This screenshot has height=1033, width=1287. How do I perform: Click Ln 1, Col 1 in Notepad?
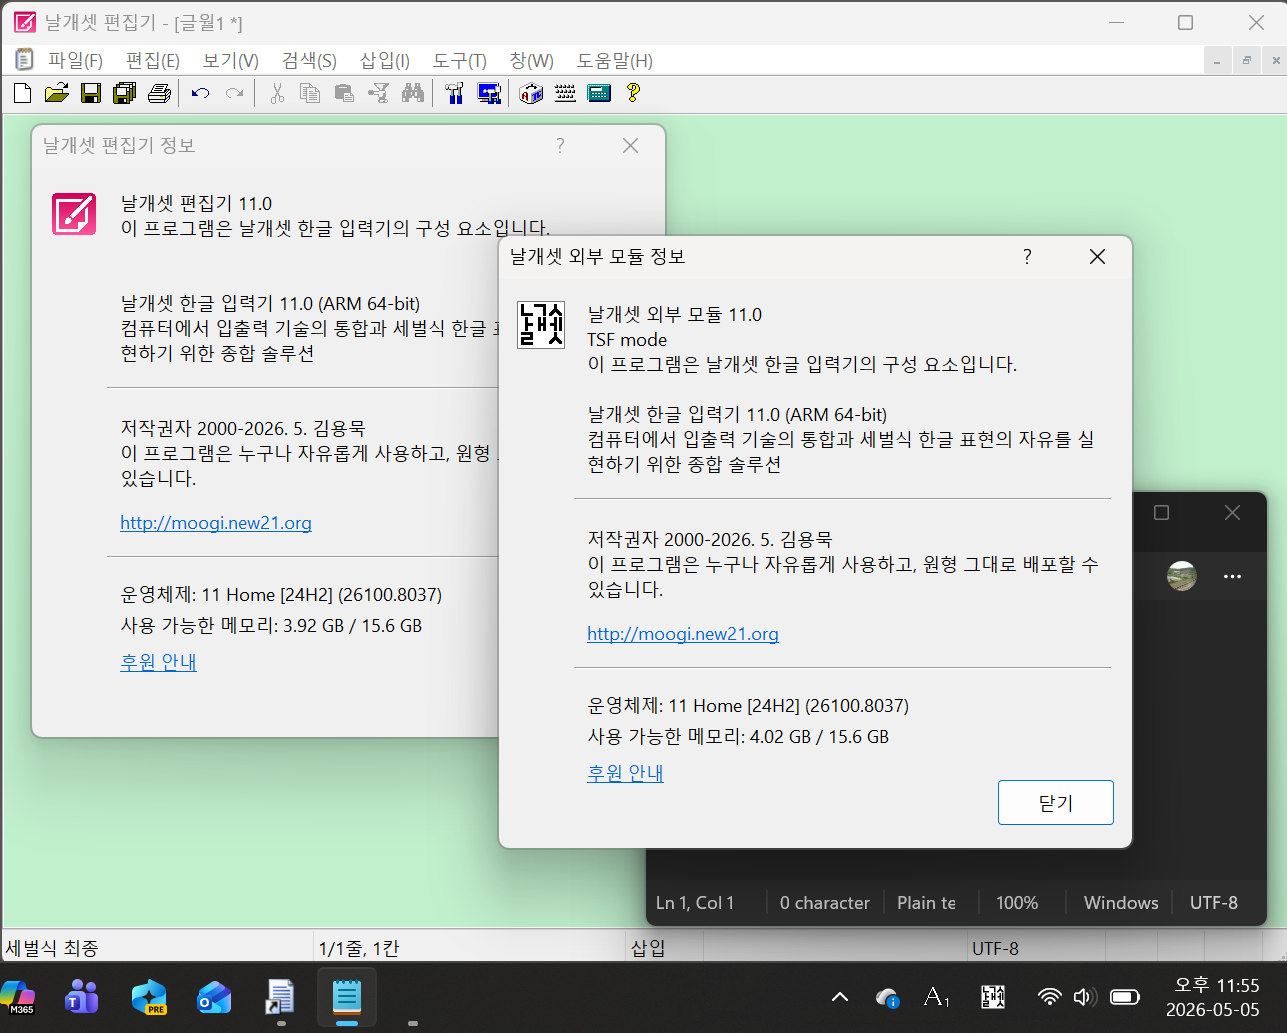[x=695, y=903]
